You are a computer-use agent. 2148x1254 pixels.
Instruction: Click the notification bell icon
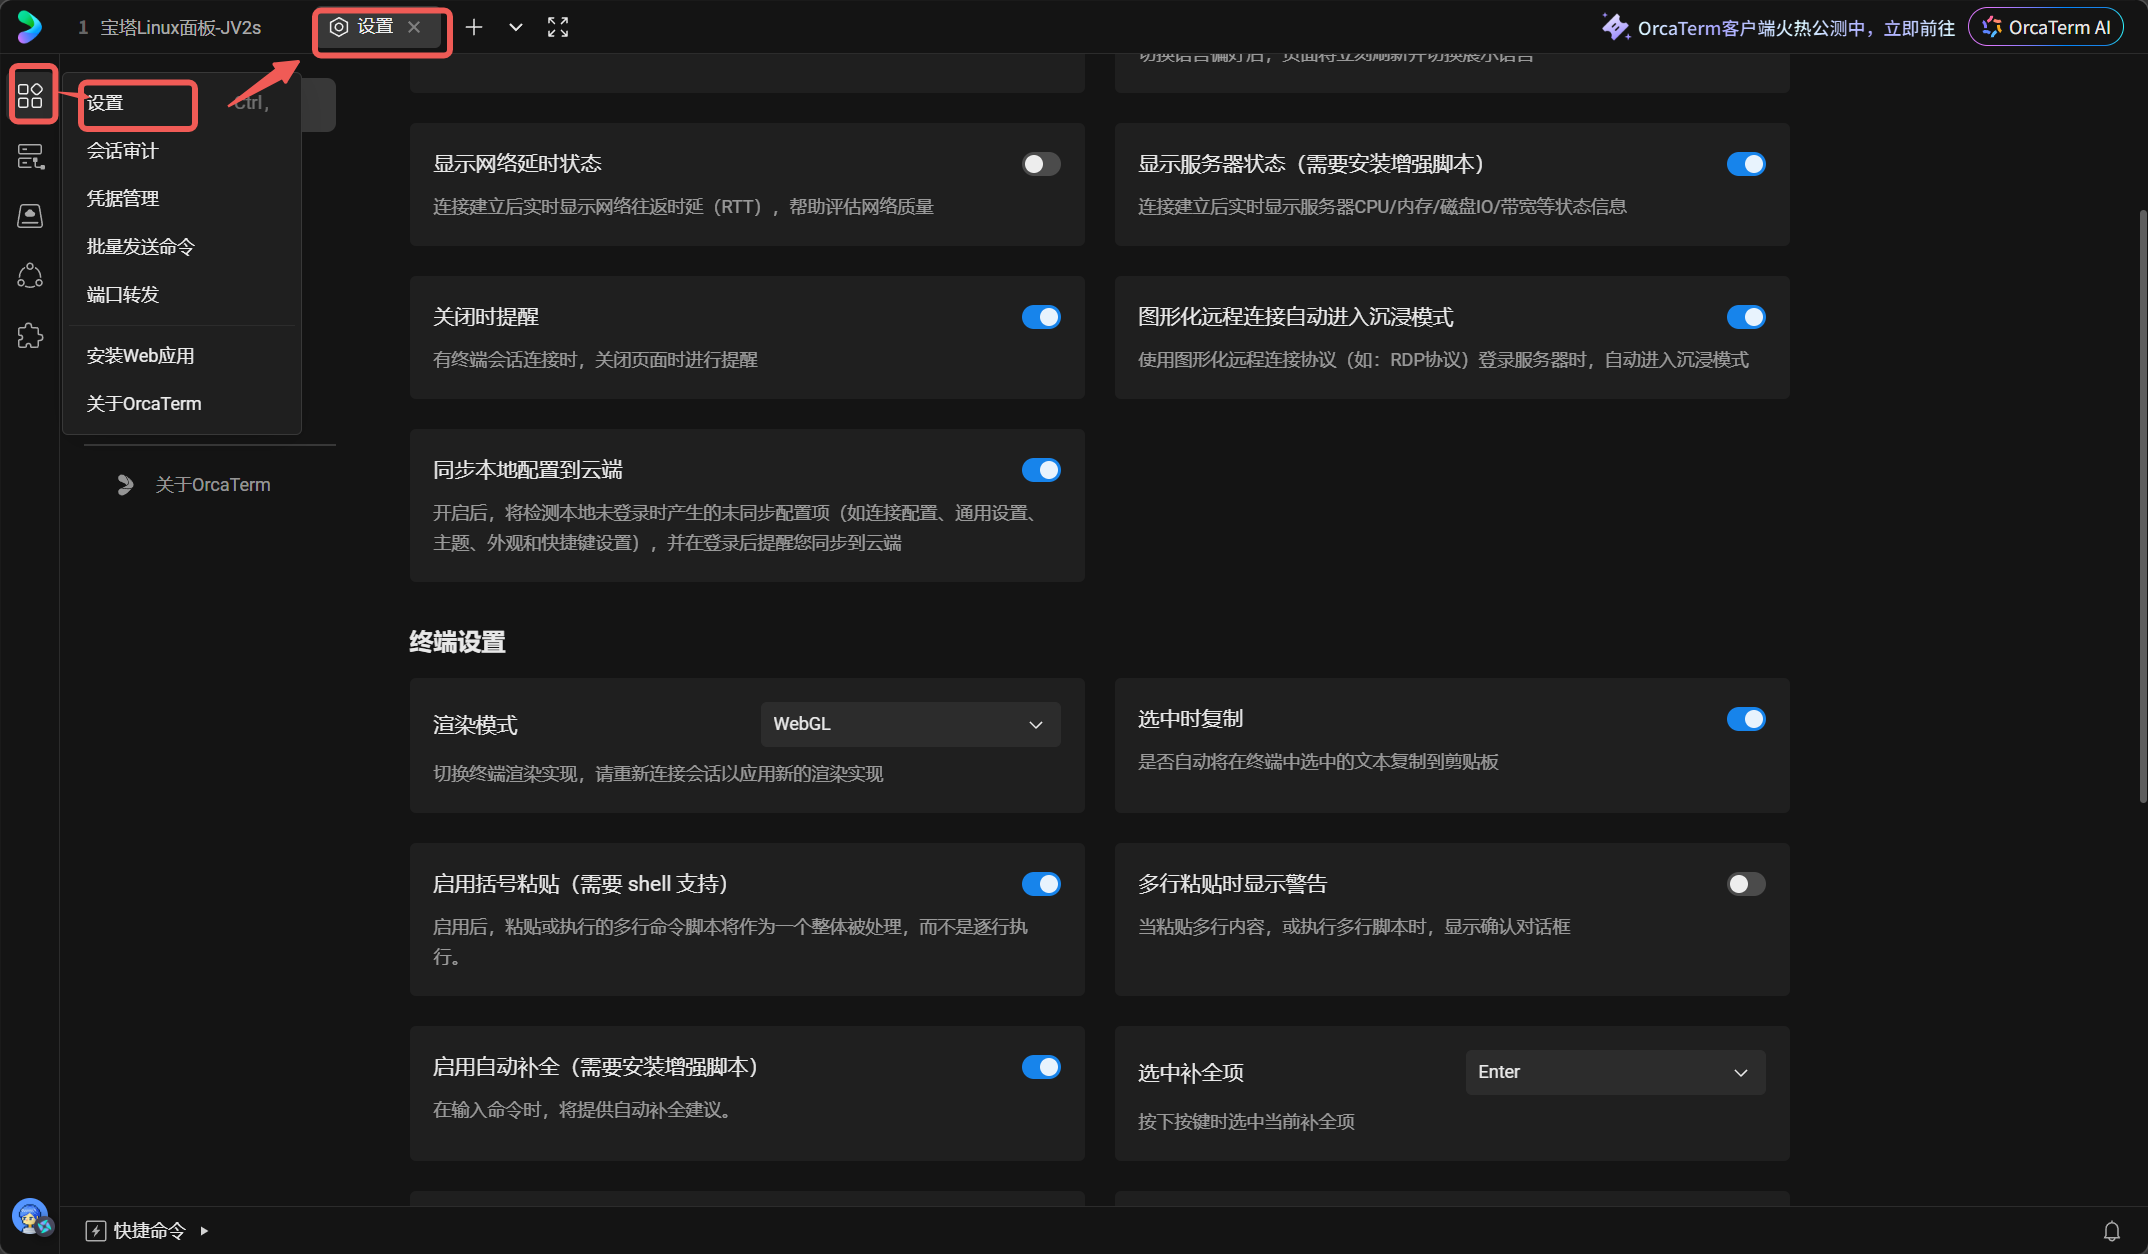point(2112,1231)
